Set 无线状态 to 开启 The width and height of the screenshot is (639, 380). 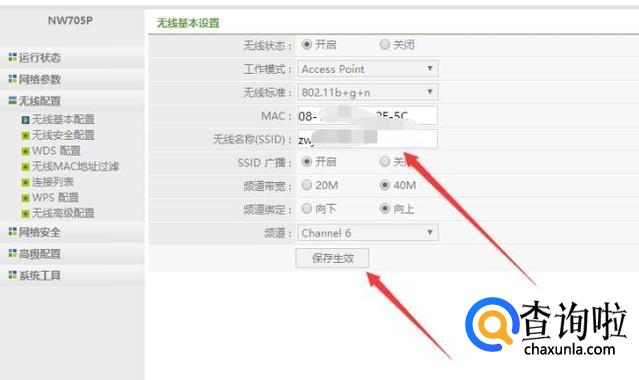coord(306,44)
